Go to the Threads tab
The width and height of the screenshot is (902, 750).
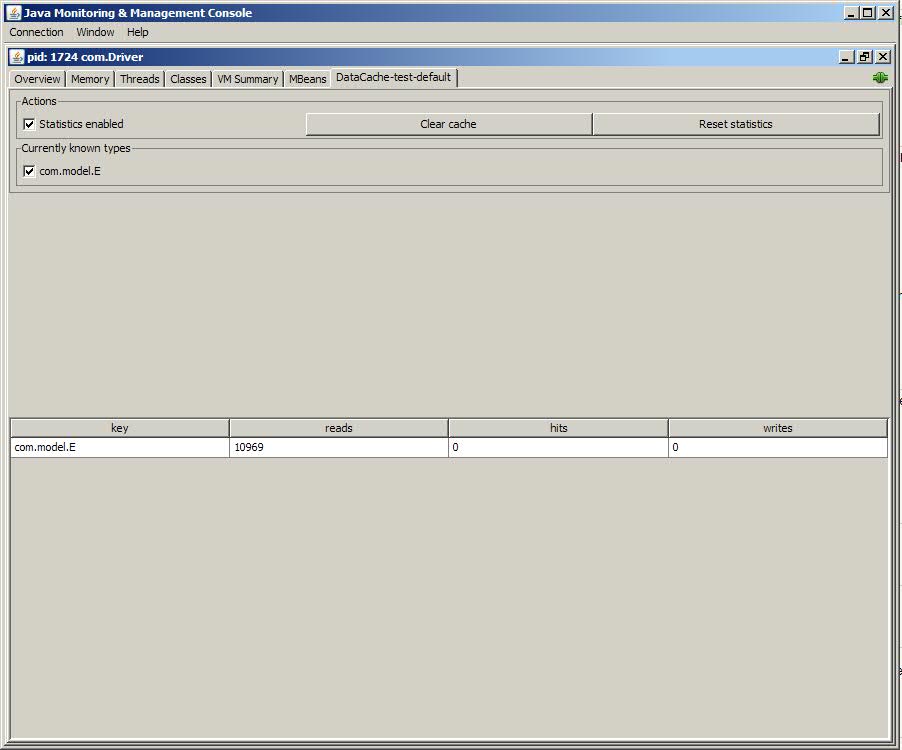140,79
